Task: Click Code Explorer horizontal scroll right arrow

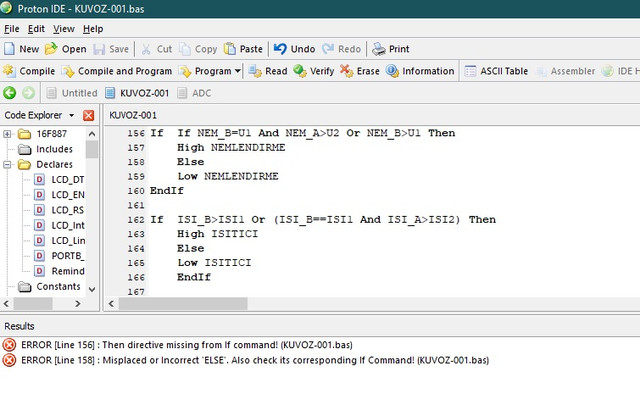Action: (x=78, y=304)
